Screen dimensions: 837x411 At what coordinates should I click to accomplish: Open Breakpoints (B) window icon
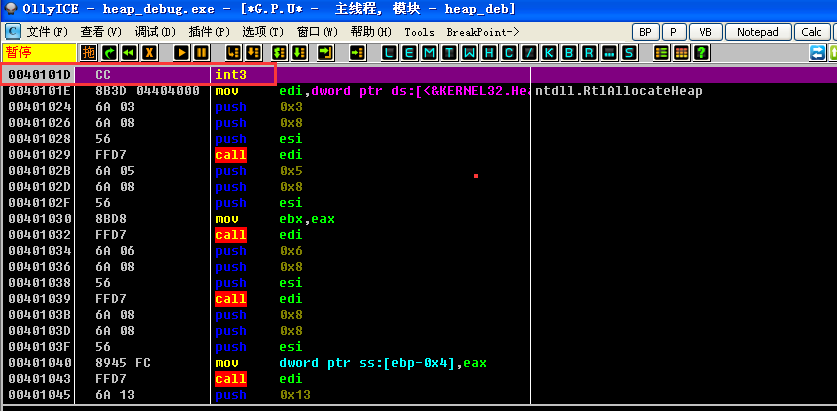click(569, 52)
